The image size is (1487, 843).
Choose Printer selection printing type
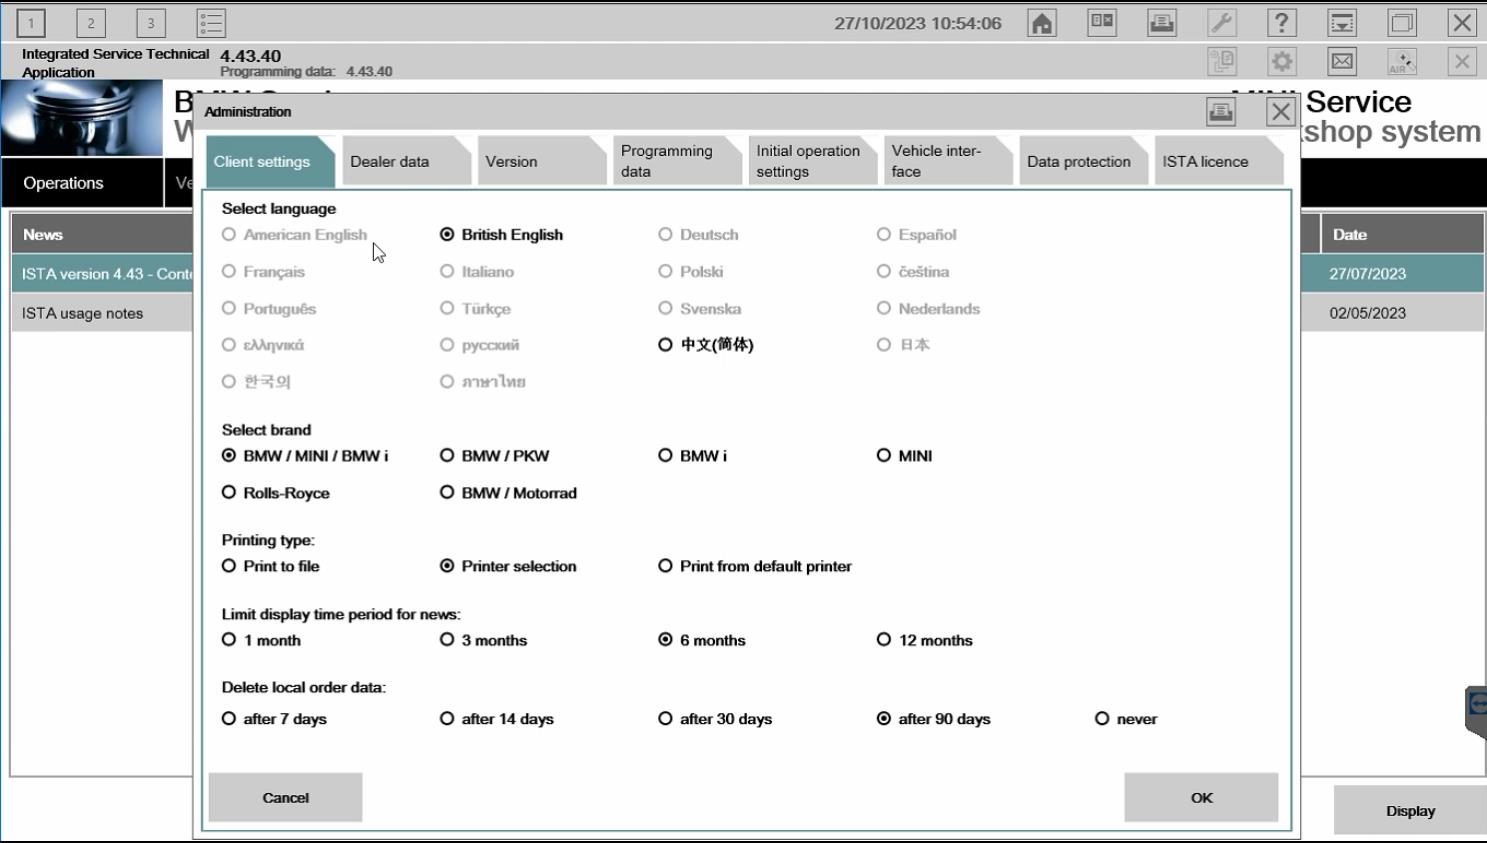tap(508, 566)
